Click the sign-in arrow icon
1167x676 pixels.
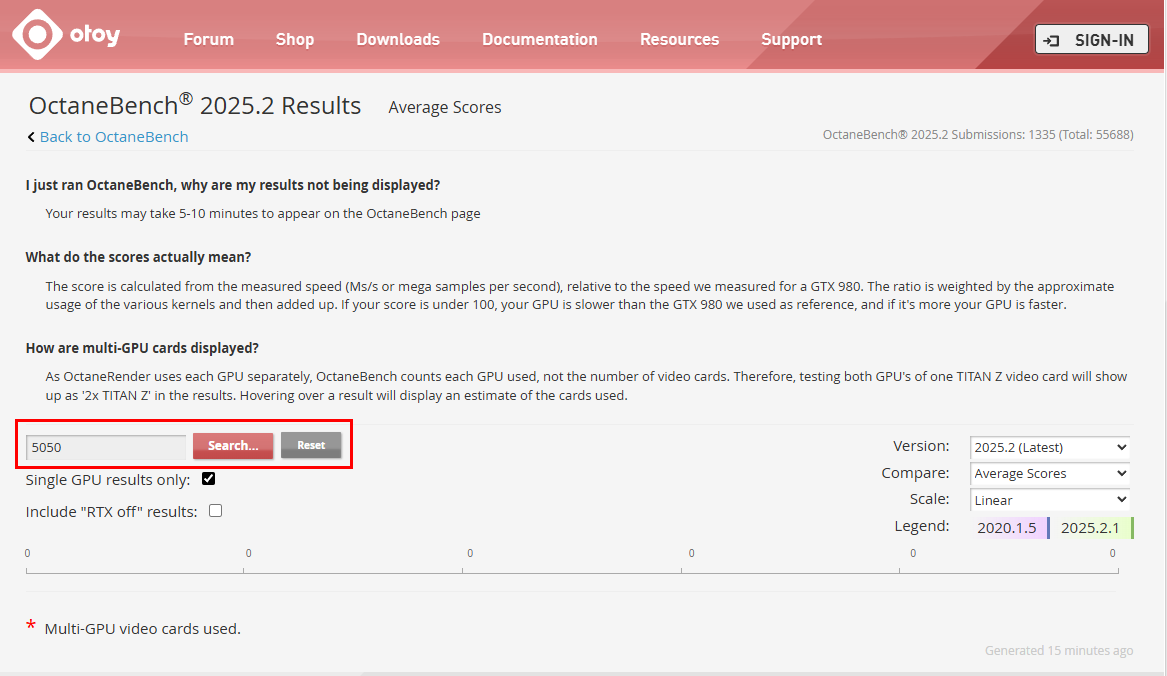click(x=1052, y=40)
